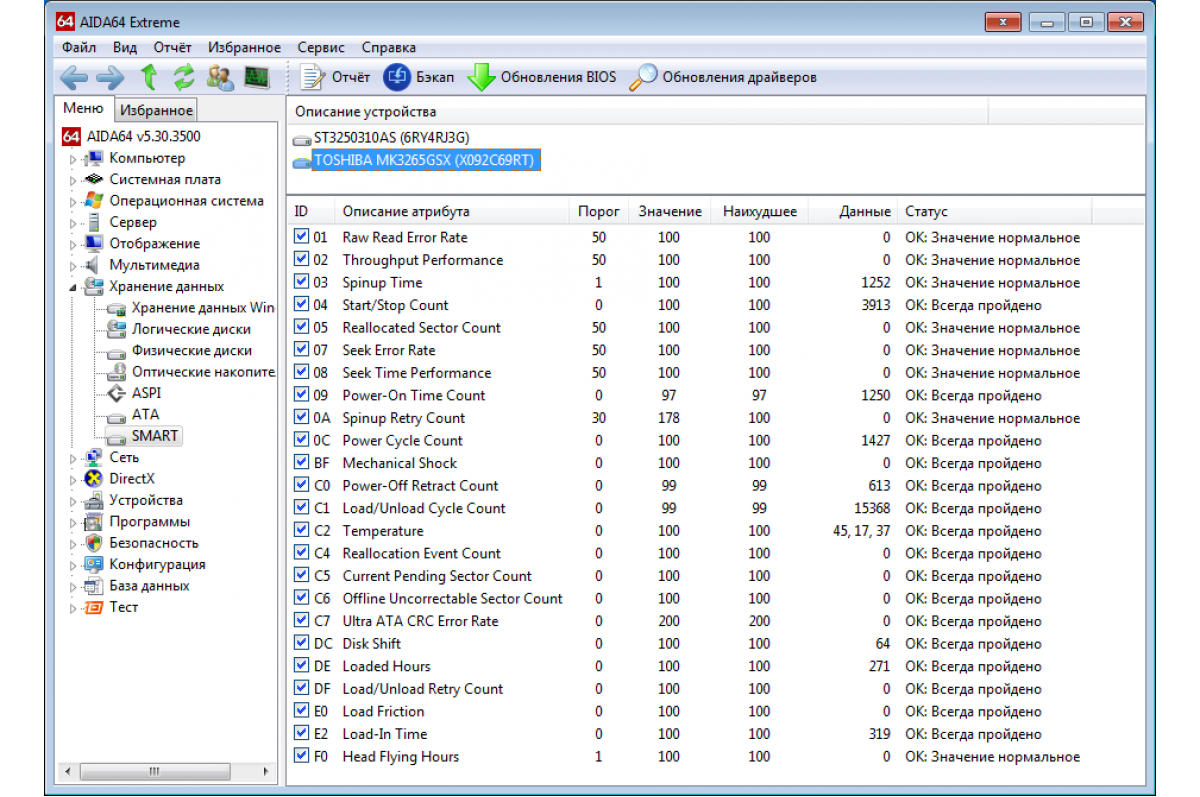Open the monitor diagnostics graph icon
Image resolution: width=1200 pixels, height=797 pixels.
coord(257,77)
